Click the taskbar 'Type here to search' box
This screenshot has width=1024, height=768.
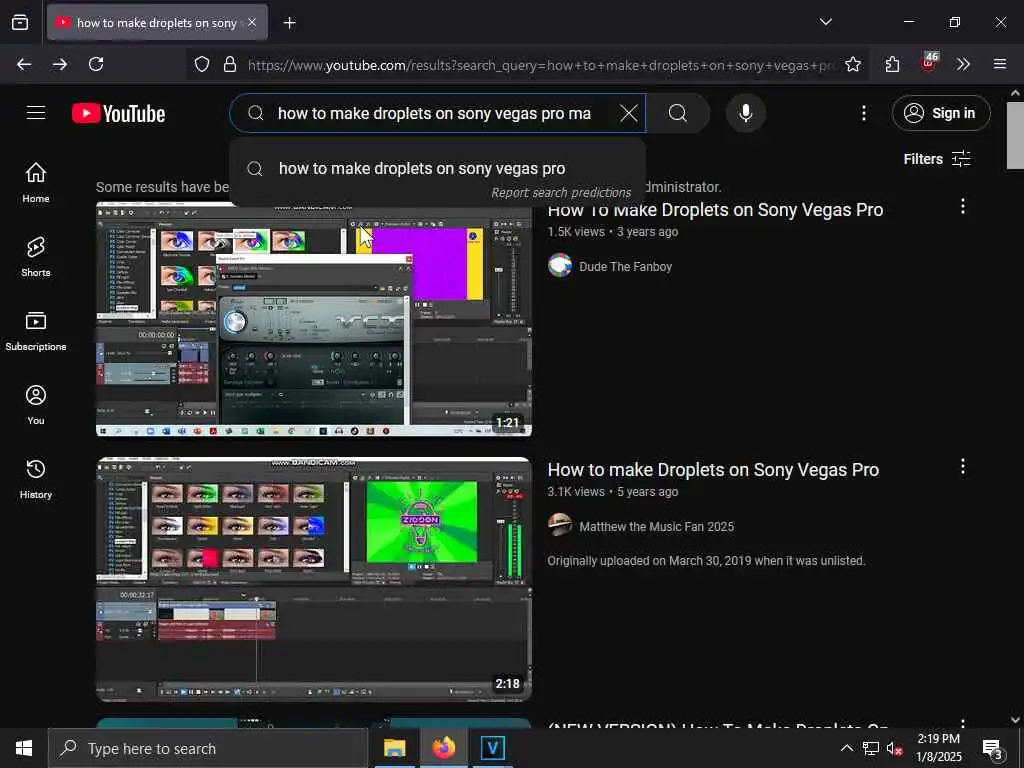[208, 748]
